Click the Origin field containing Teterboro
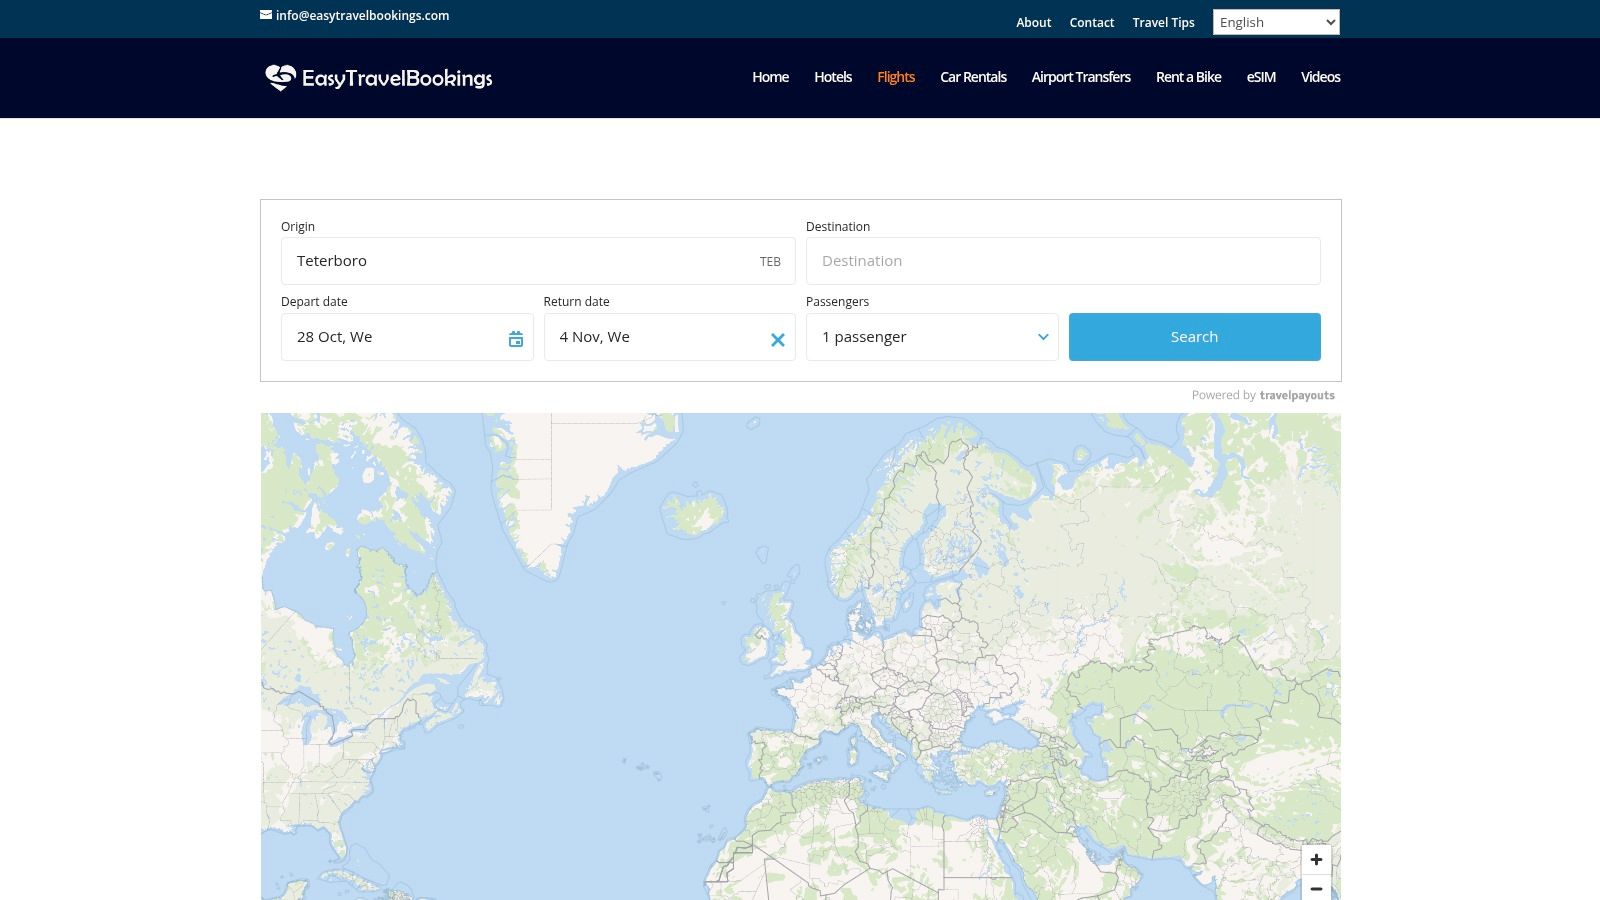 538,261
